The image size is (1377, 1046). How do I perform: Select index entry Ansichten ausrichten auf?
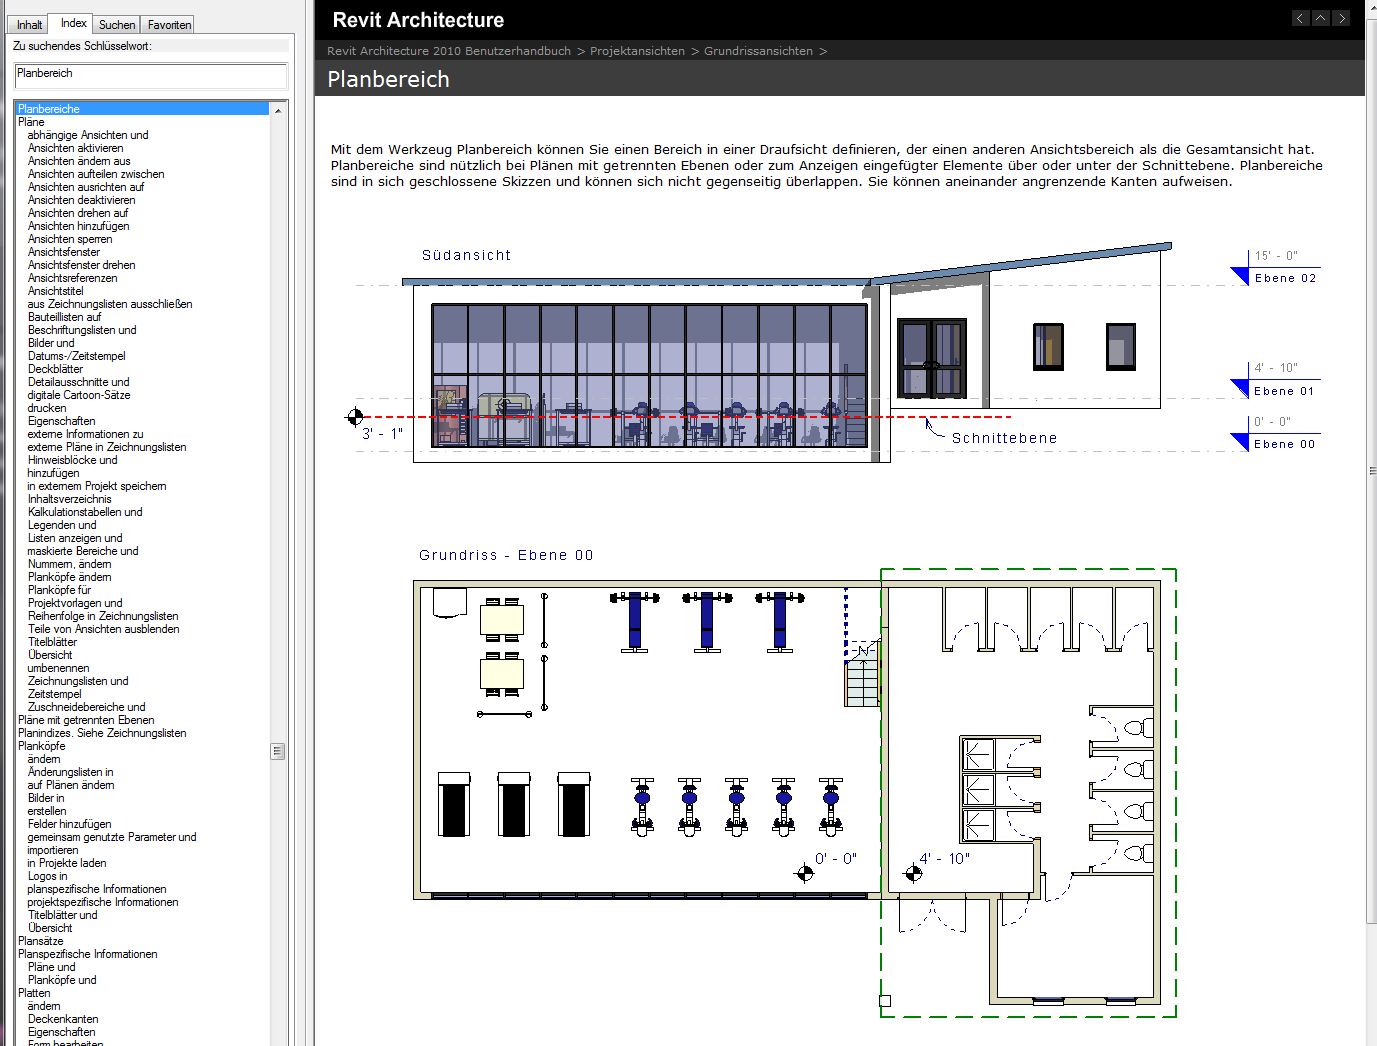pos(86,187)
